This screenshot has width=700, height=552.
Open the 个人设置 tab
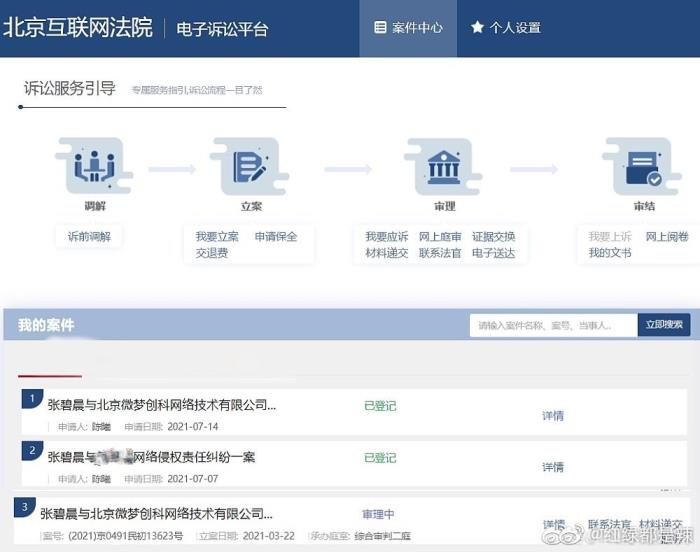point(506,28)
